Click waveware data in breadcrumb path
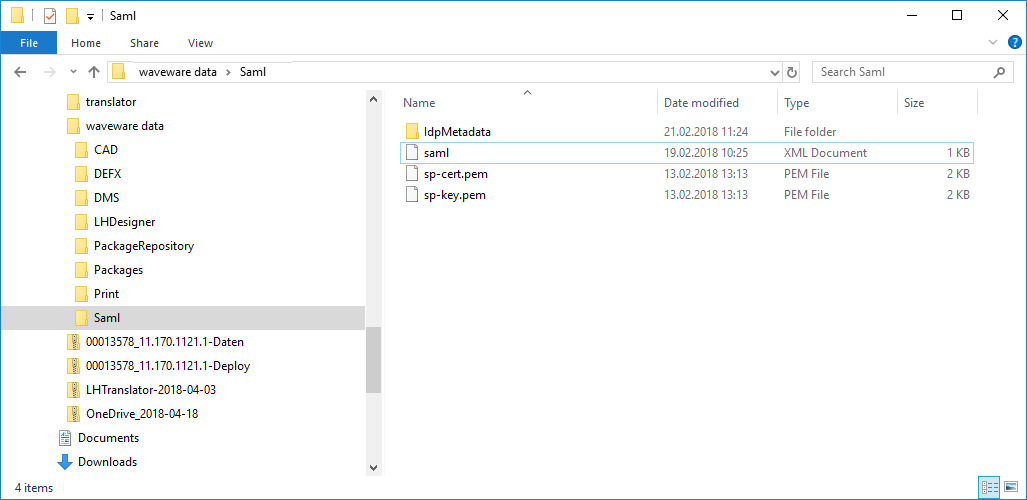 177,72
